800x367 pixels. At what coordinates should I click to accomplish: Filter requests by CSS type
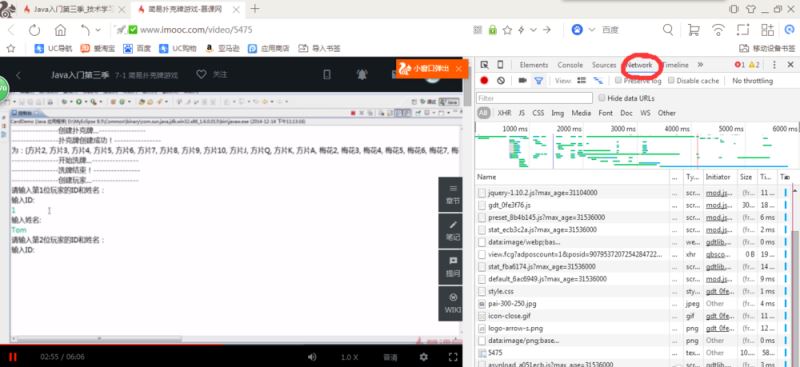(538, 113)
